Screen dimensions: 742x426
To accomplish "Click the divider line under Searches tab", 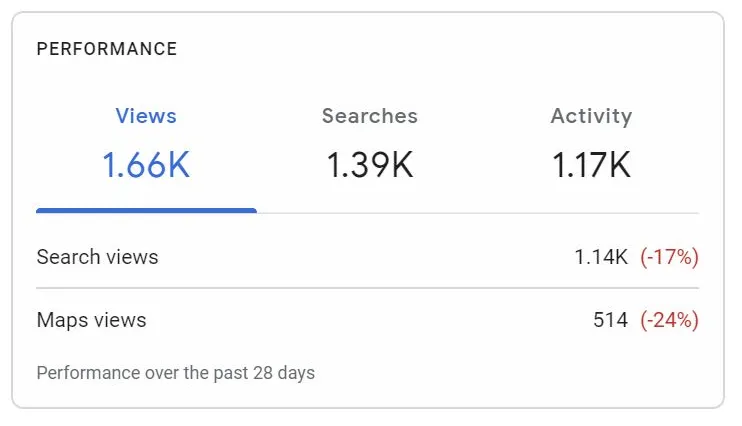I will point(369,212).
